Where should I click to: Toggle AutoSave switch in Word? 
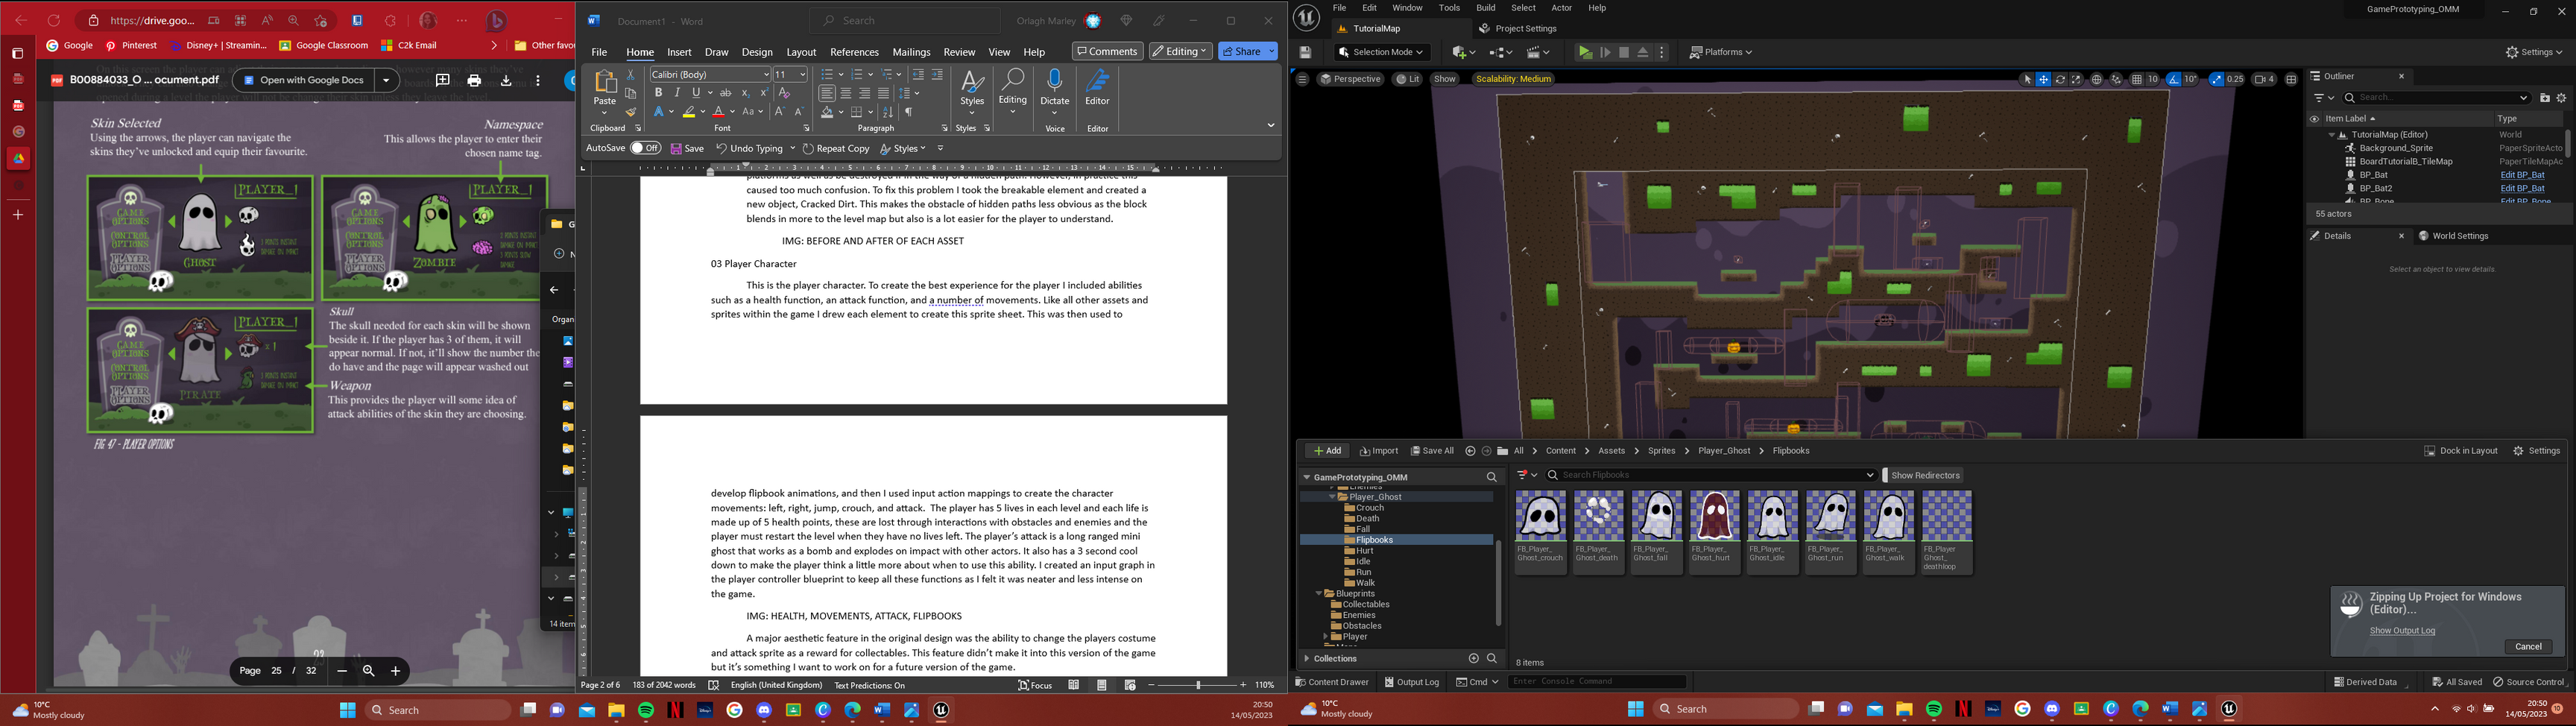click(x=646, y=148)
